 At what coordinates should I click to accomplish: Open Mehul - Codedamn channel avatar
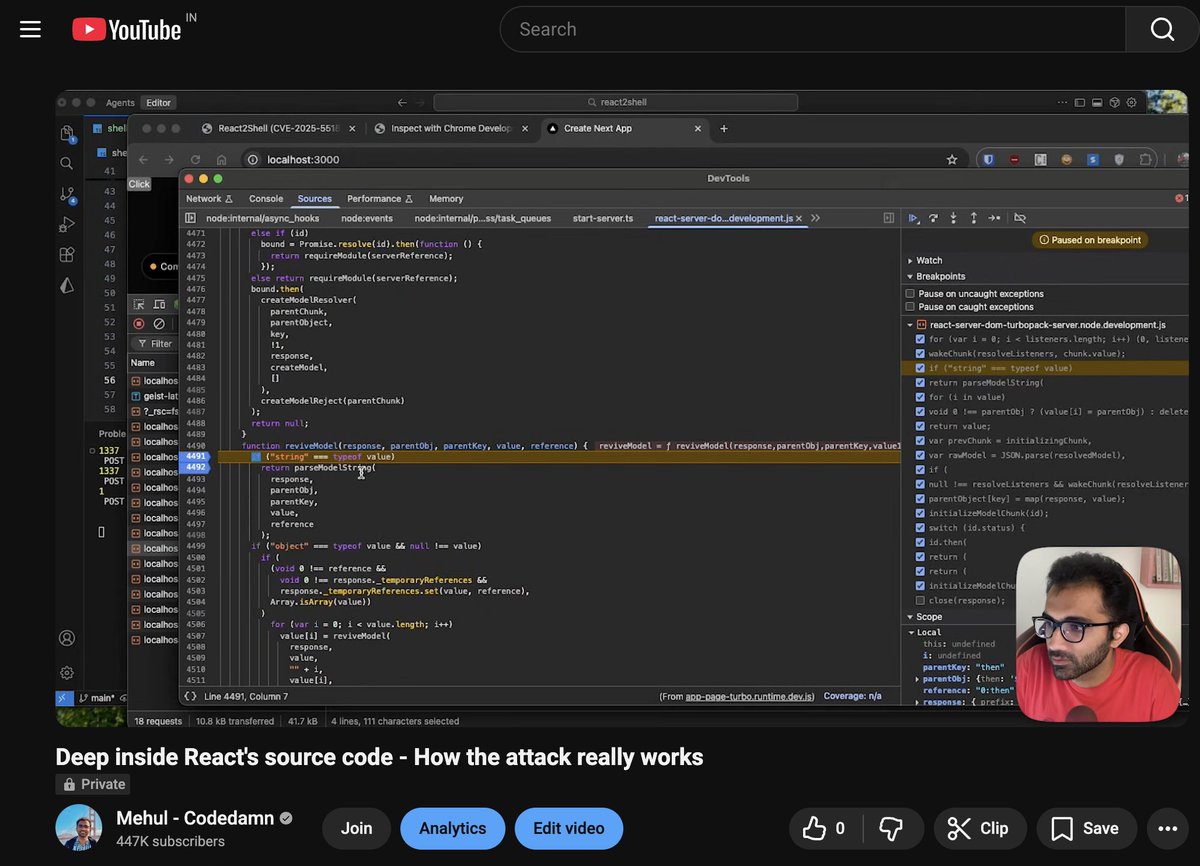78,828
